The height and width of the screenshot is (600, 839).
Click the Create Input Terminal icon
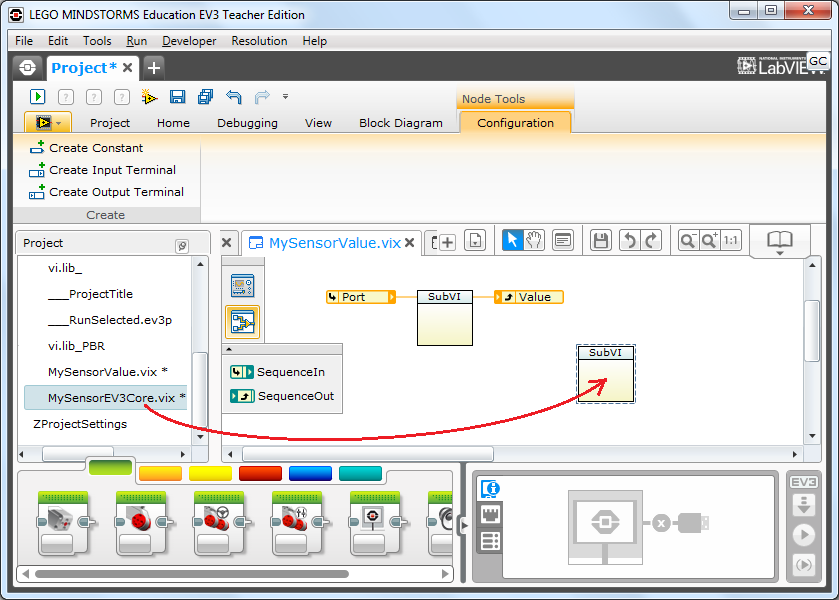37,170
